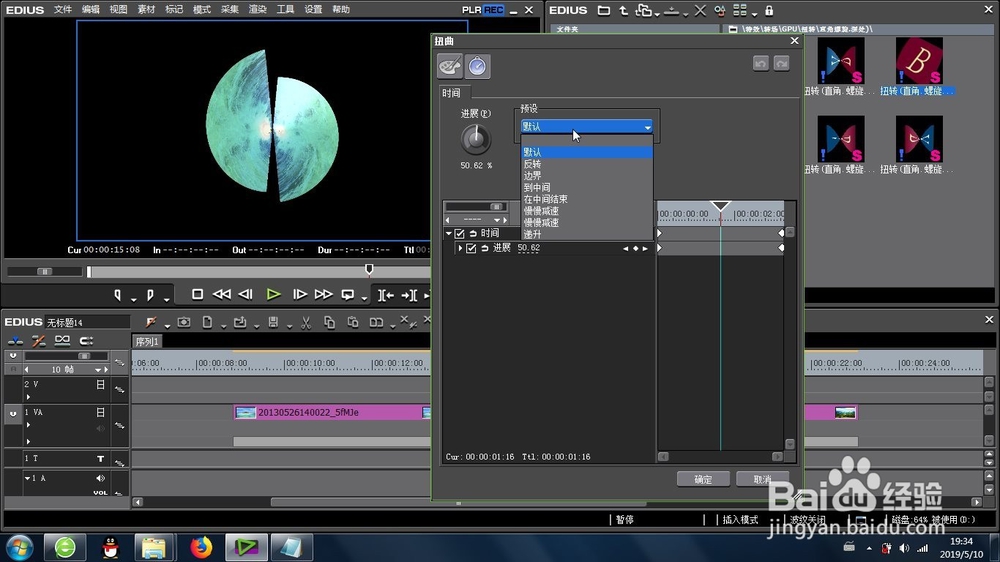Viewport: 1000px width, 562px height.
Task: Select 在中间结束 from the preset list
Action: pos(587,199)
